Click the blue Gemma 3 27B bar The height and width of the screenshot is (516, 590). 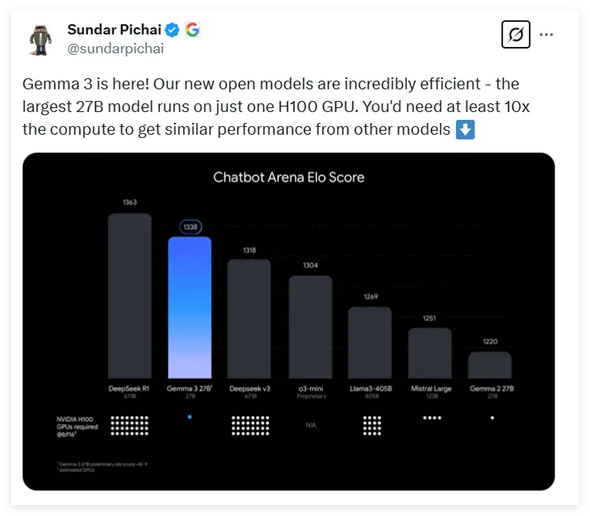click(x=190, y=307)
